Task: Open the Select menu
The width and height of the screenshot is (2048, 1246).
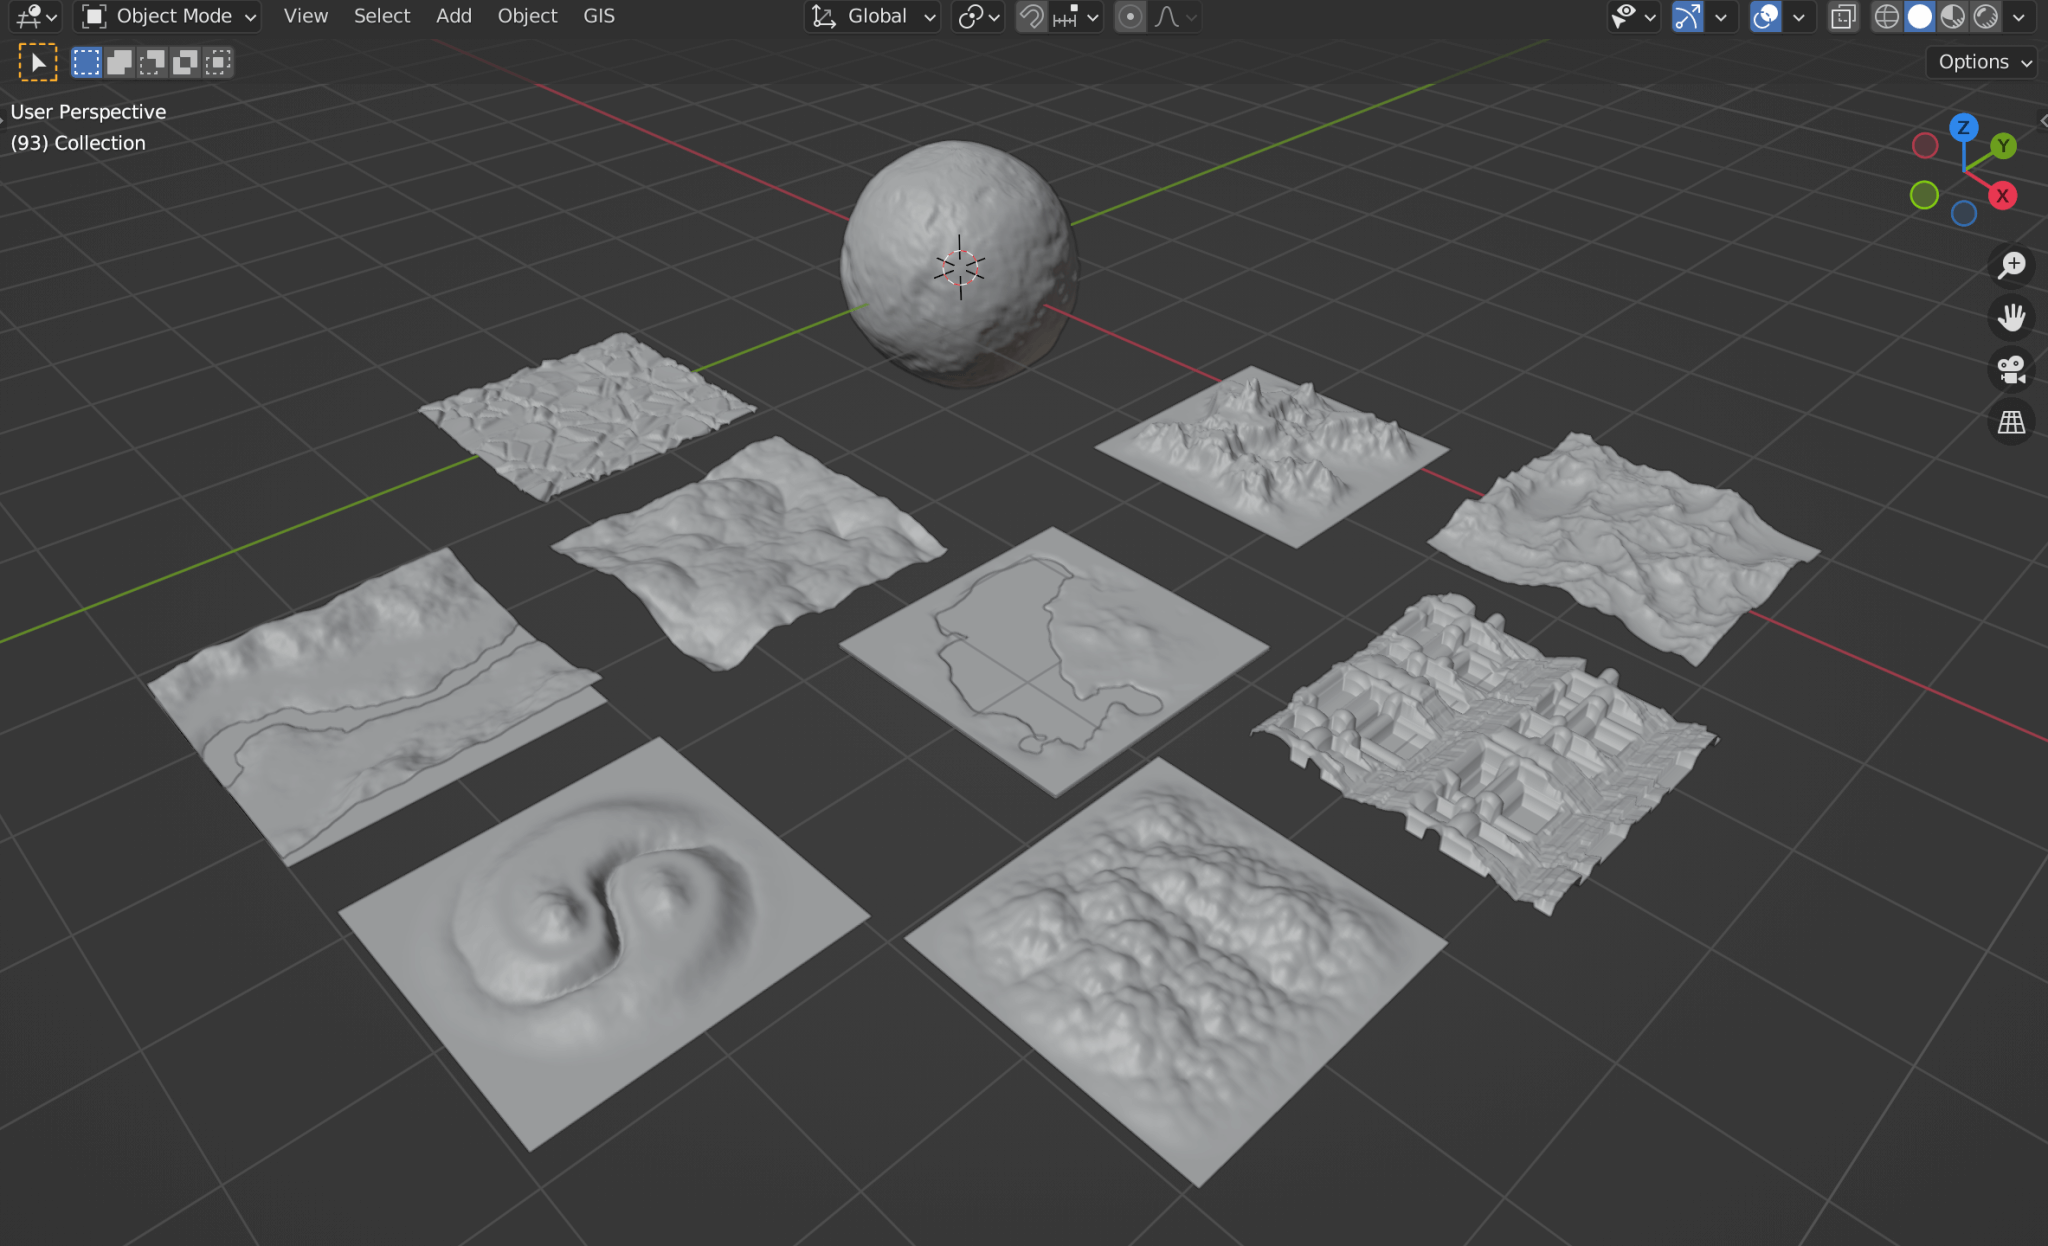Action: click(x=382, y=17)
